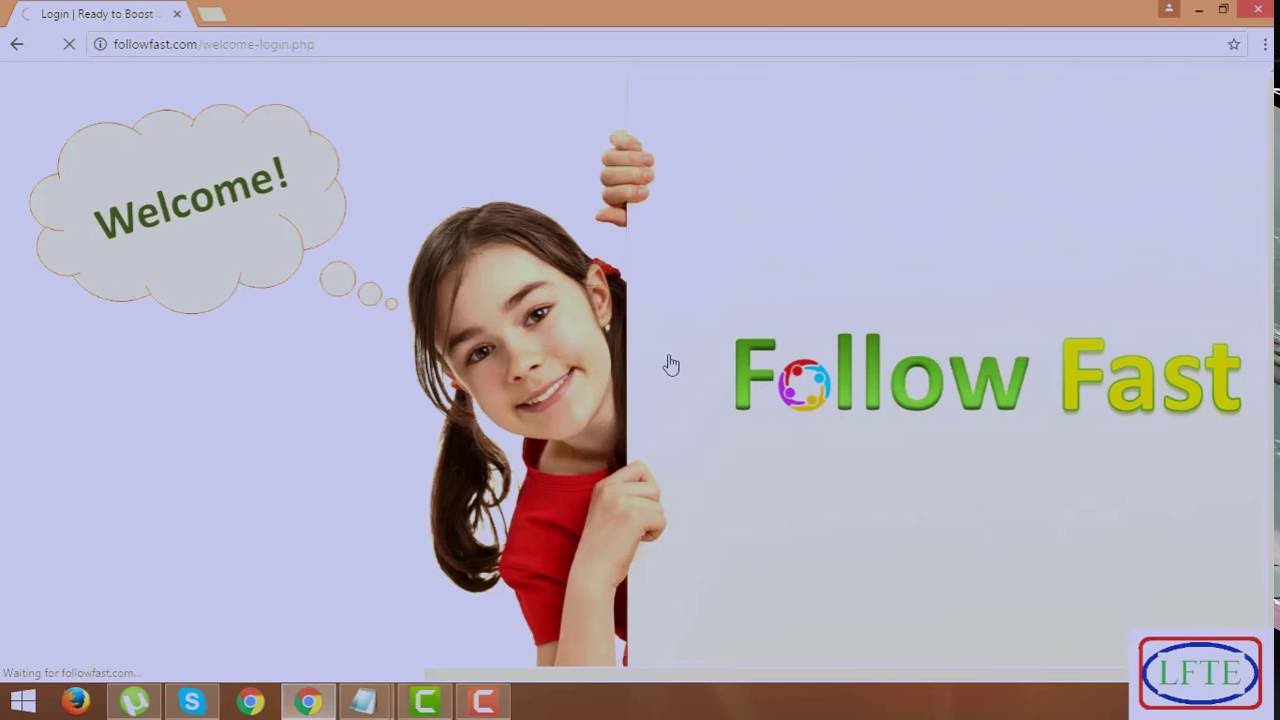Open the notepad-style app in the taskbar

pos(363,701)
